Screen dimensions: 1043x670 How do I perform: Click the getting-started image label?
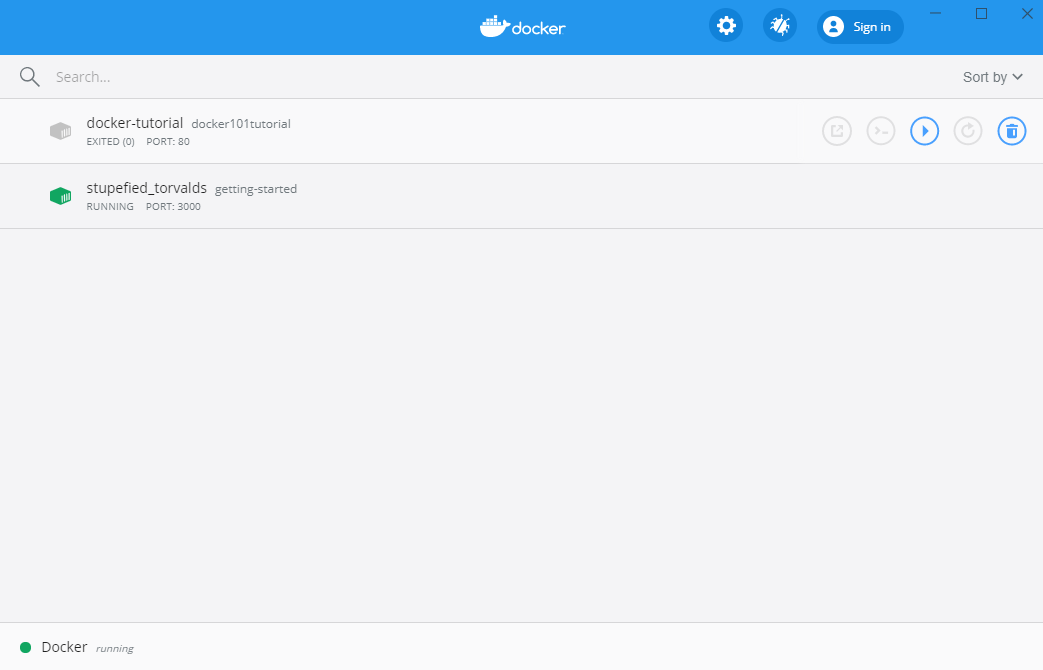coord(255,189)
